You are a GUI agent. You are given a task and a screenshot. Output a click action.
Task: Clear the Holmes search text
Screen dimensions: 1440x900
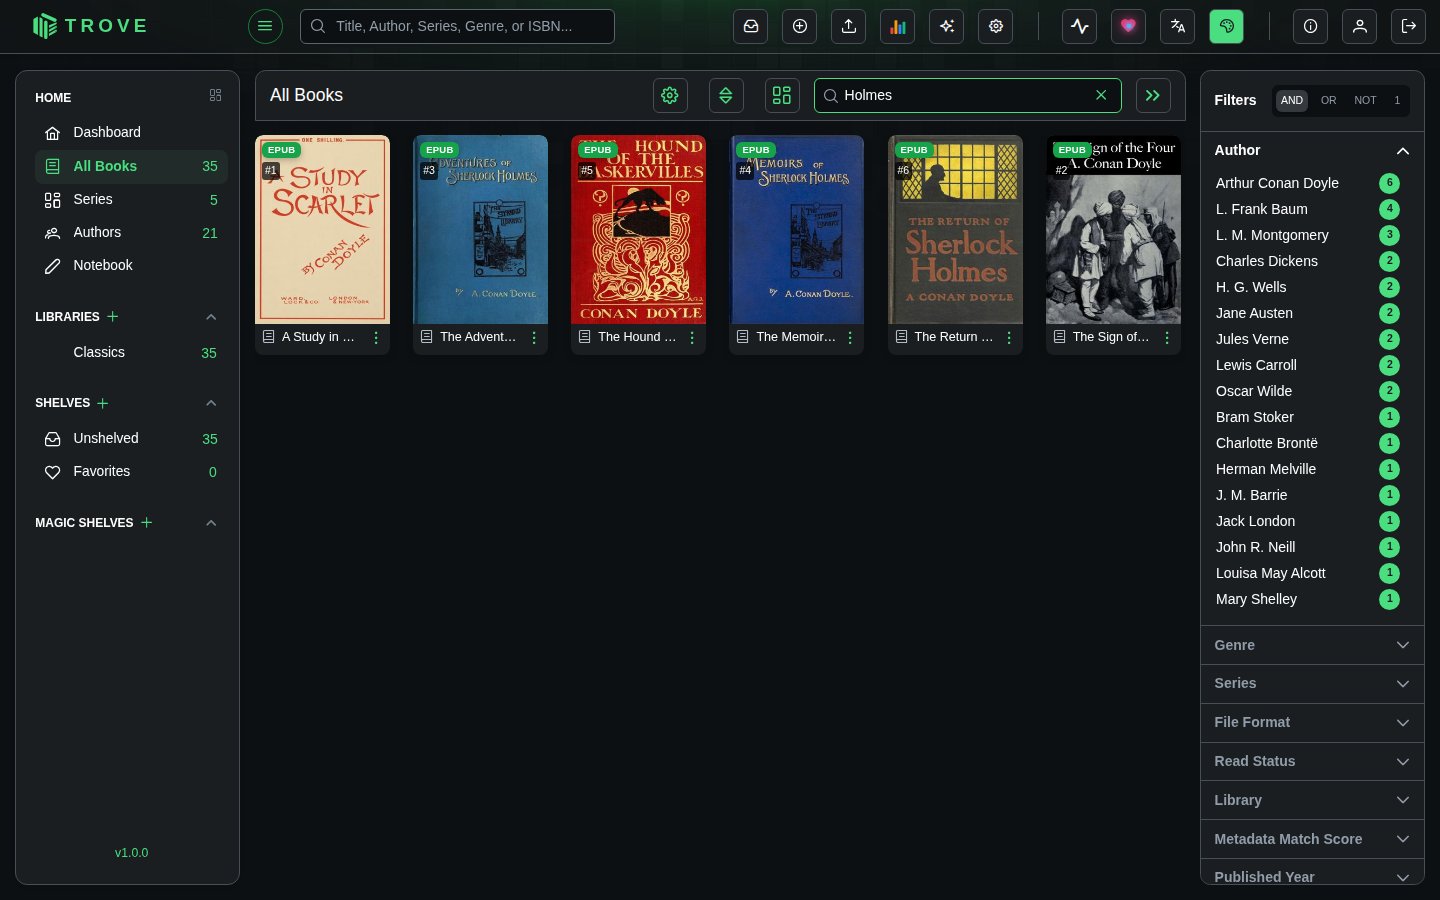[1101, 95]
